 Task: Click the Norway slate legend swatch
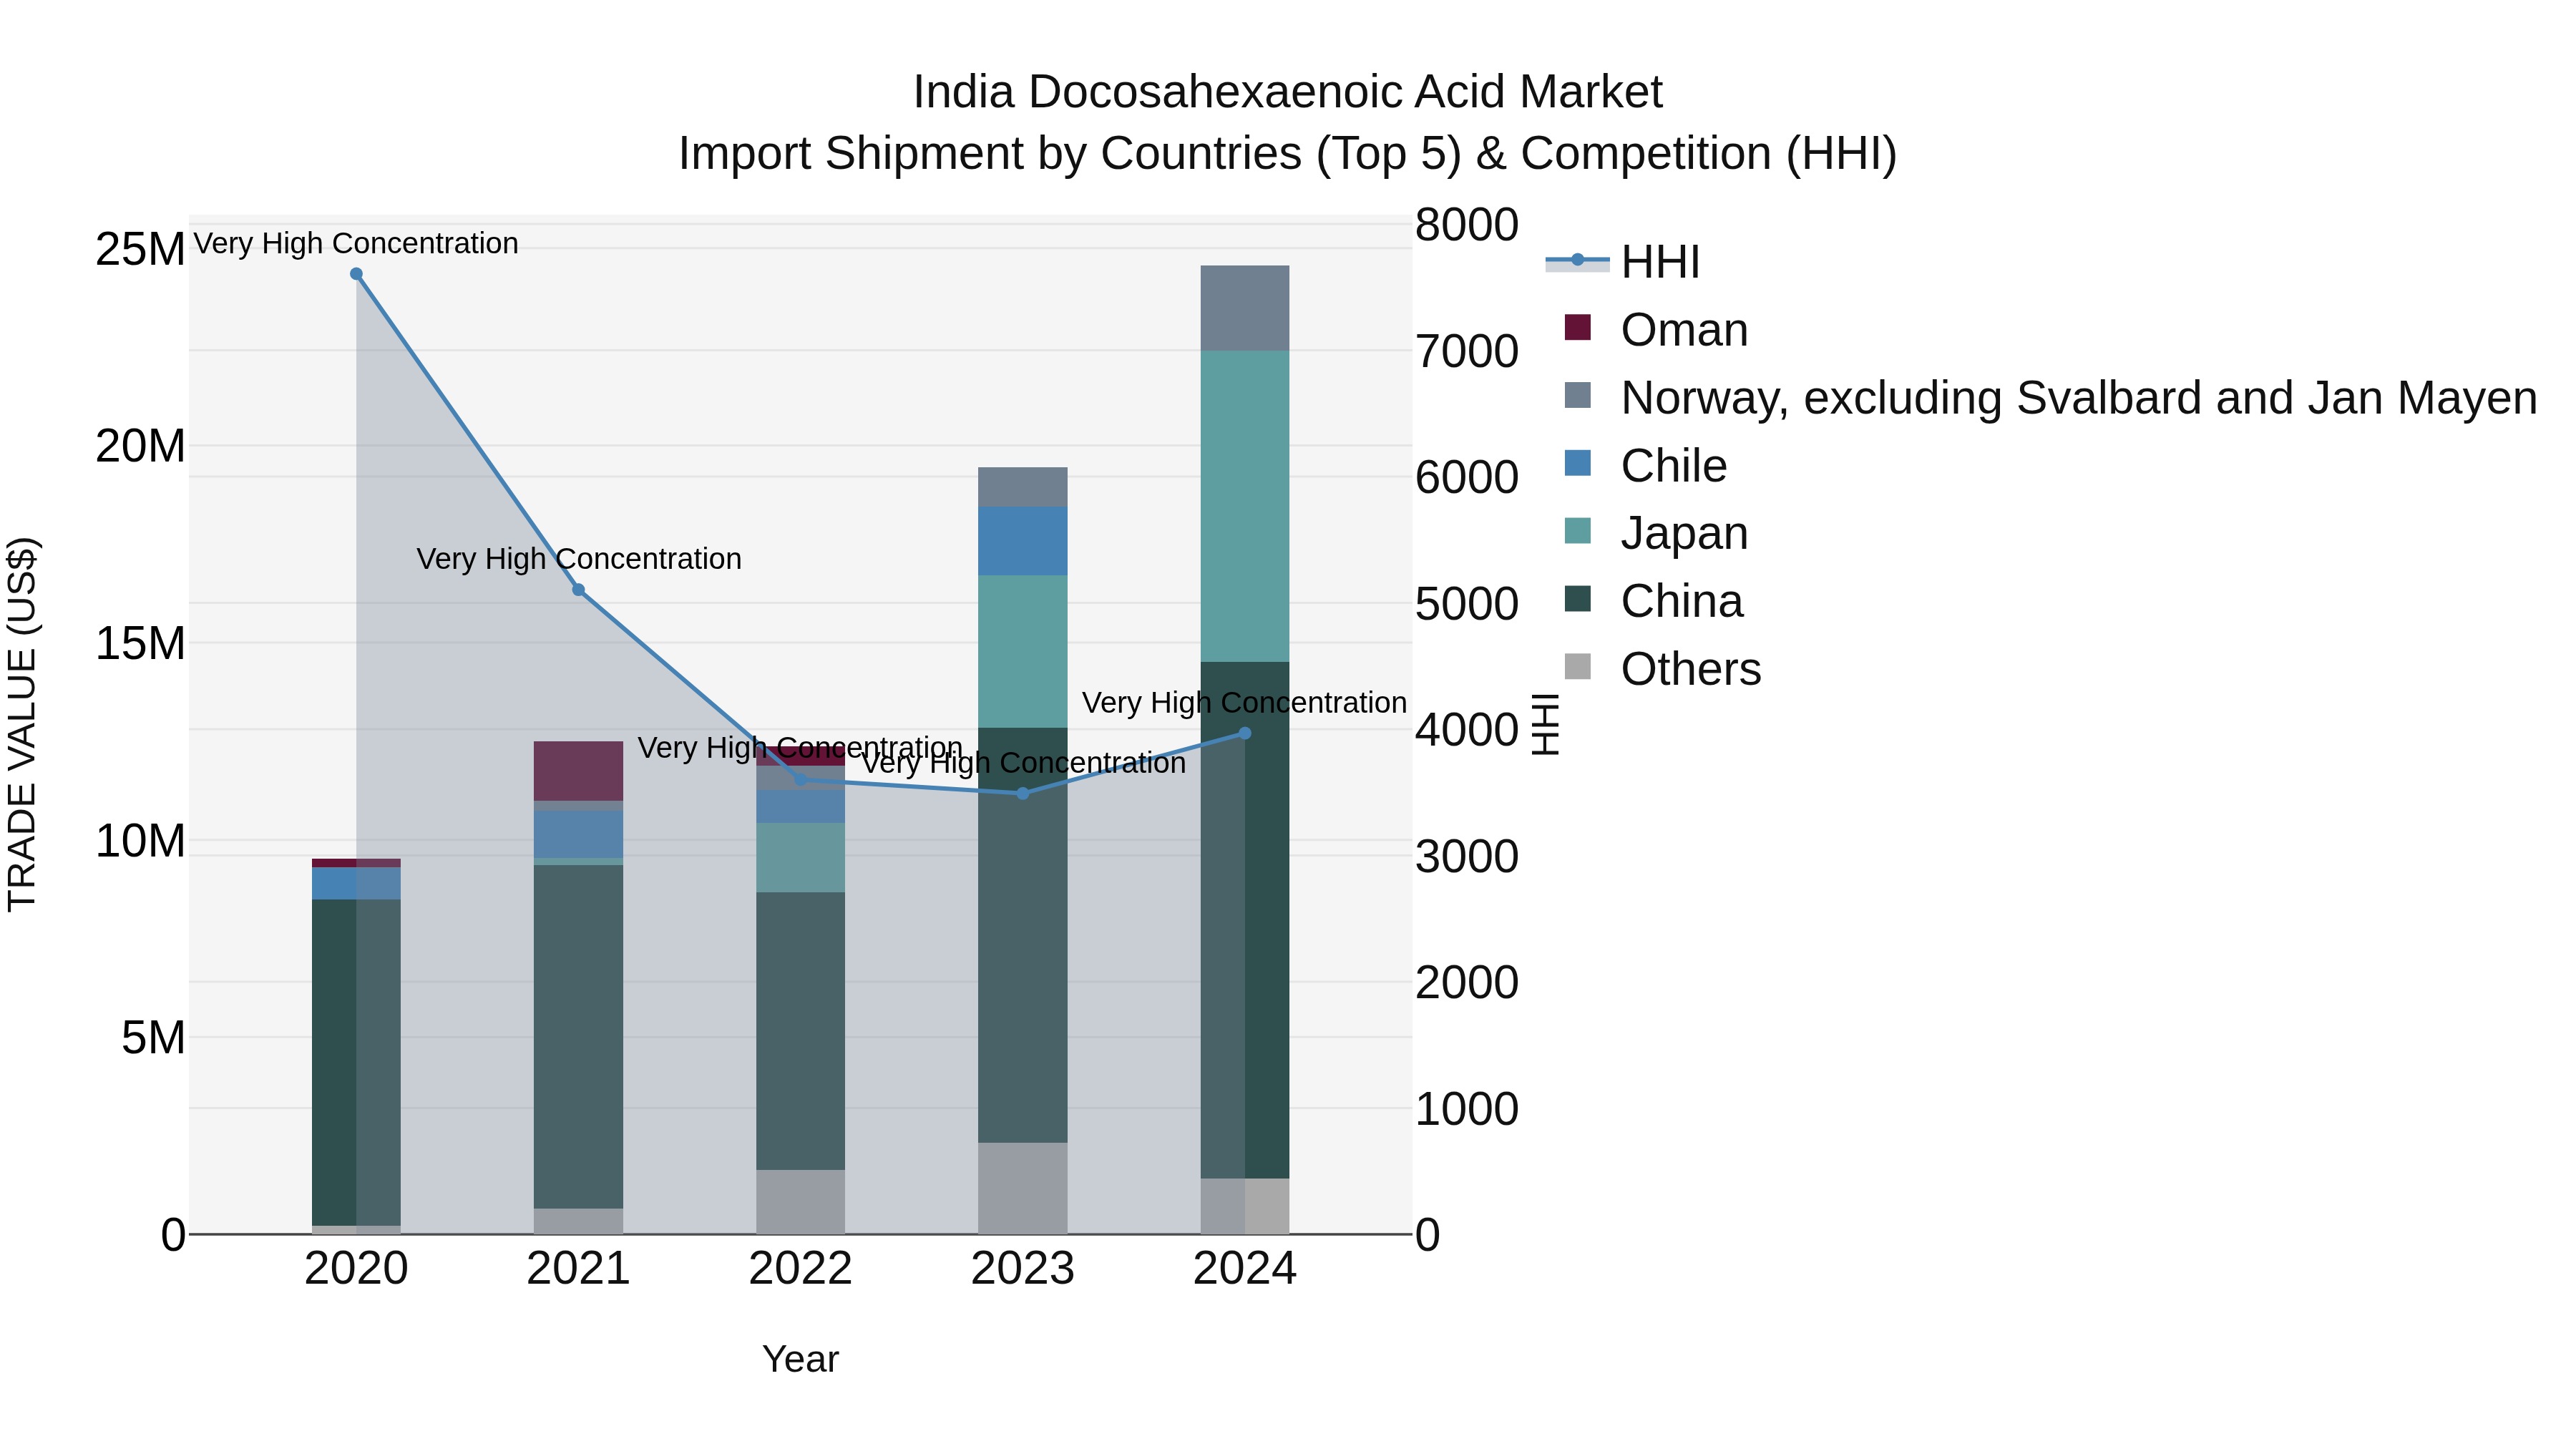[1577, 395]
